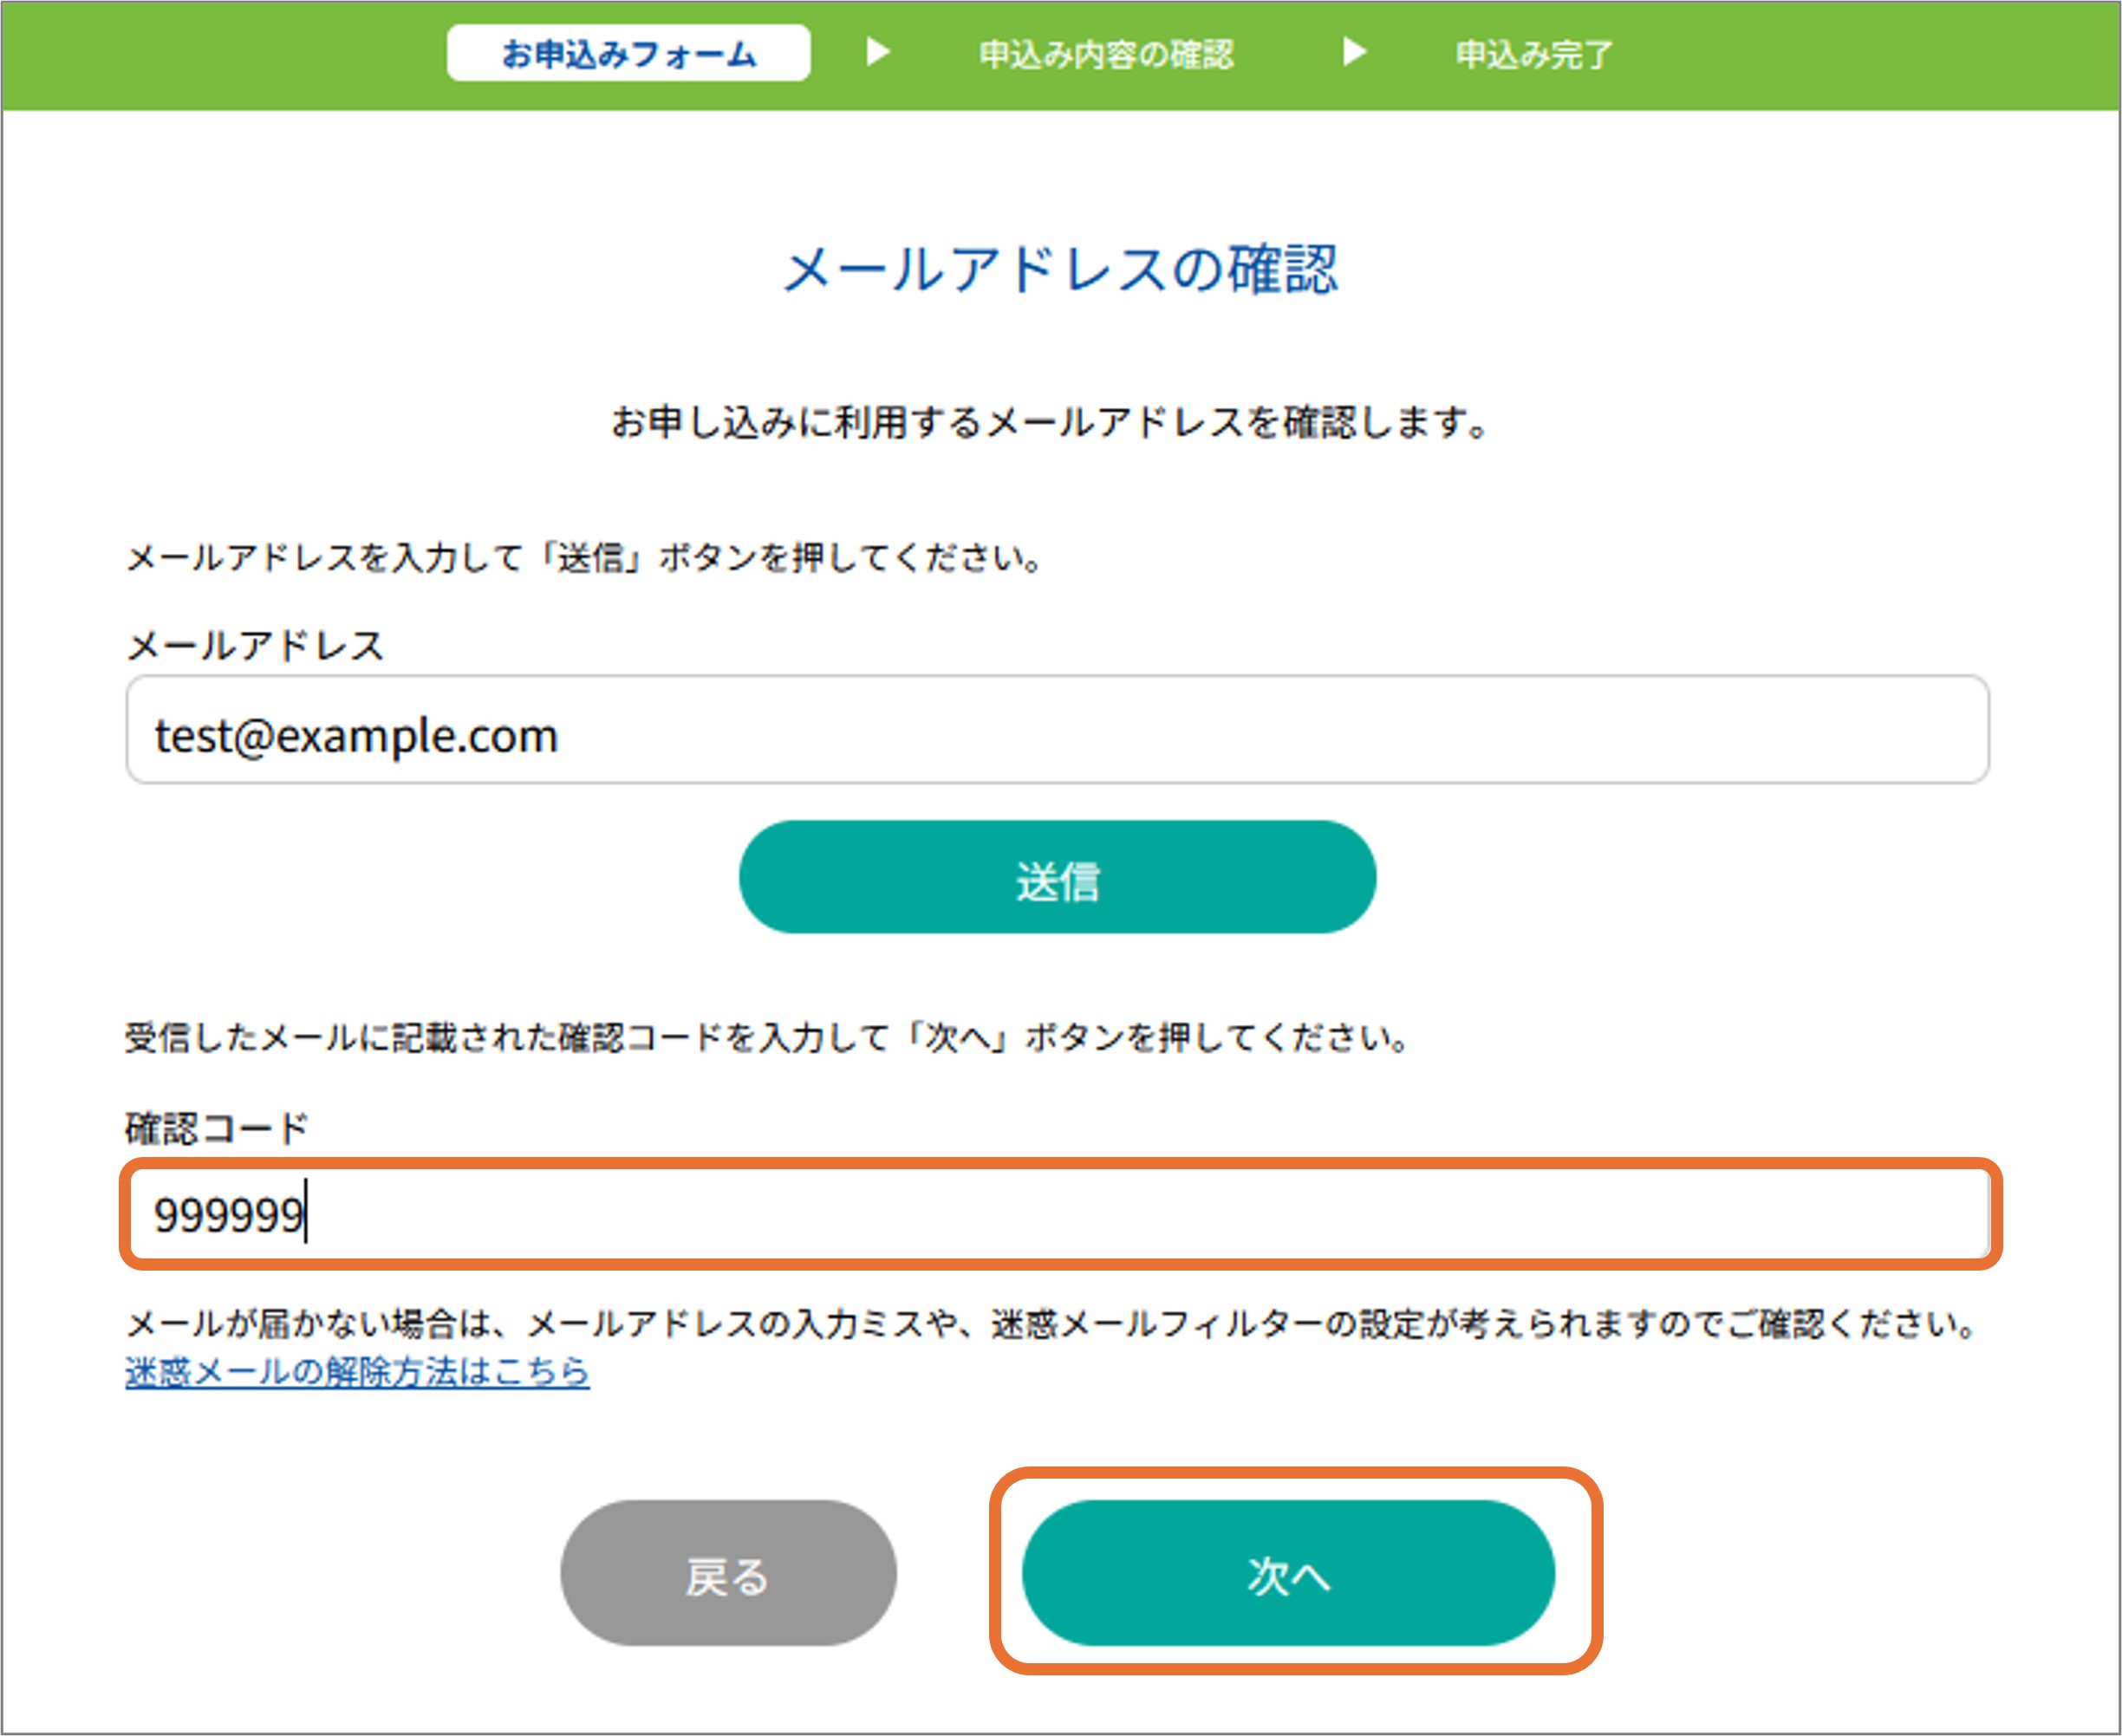Select the 申込み内容の確認 step label
Screen dimensions: 2122x1736
[x=1106, y=54]
